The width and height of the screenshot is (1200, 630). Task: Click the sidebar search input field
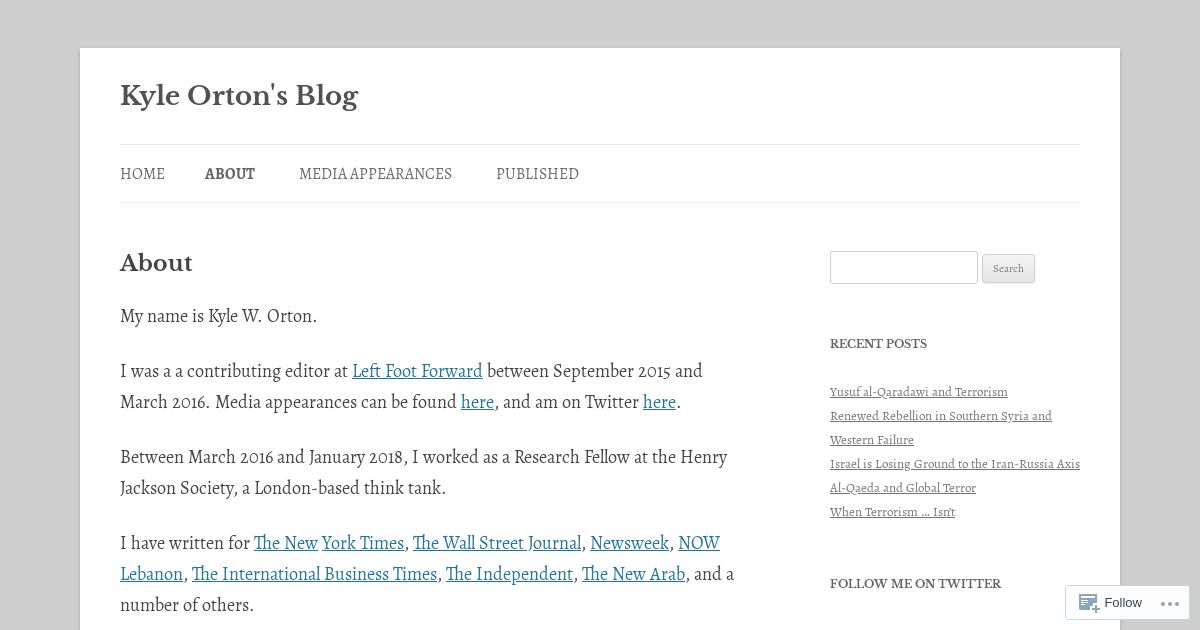pyautogui.click(x=904, y=267)
